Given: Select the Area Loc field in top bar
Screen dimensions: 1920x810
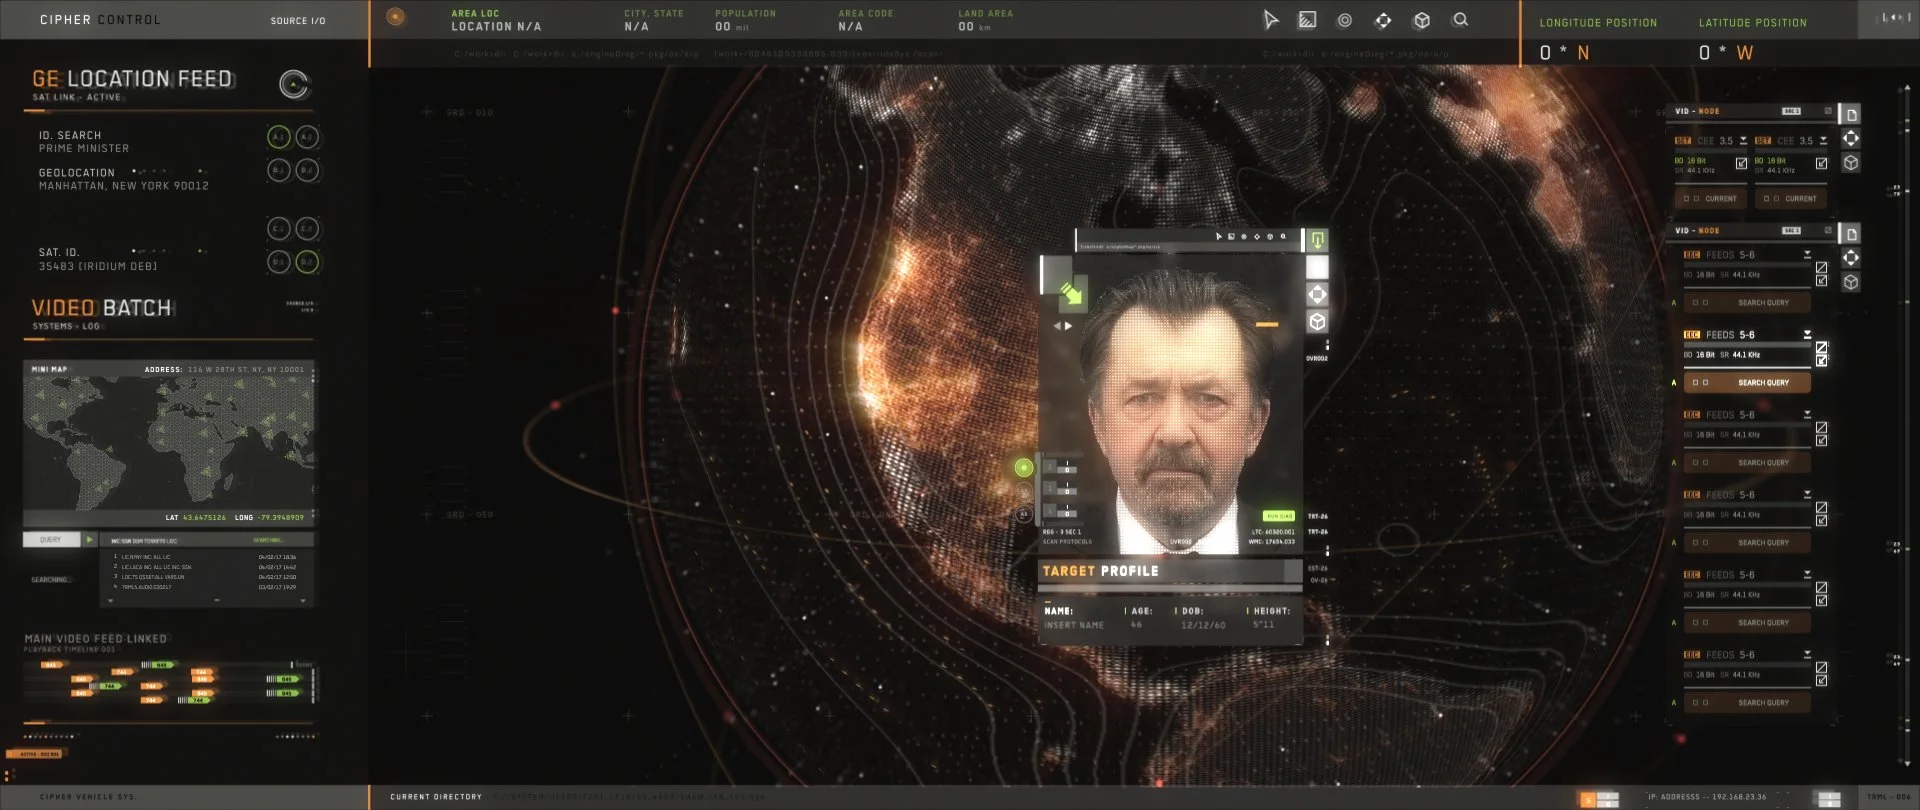Looking at the screenshot, I should pyautogui.click(x=496, y=20).
